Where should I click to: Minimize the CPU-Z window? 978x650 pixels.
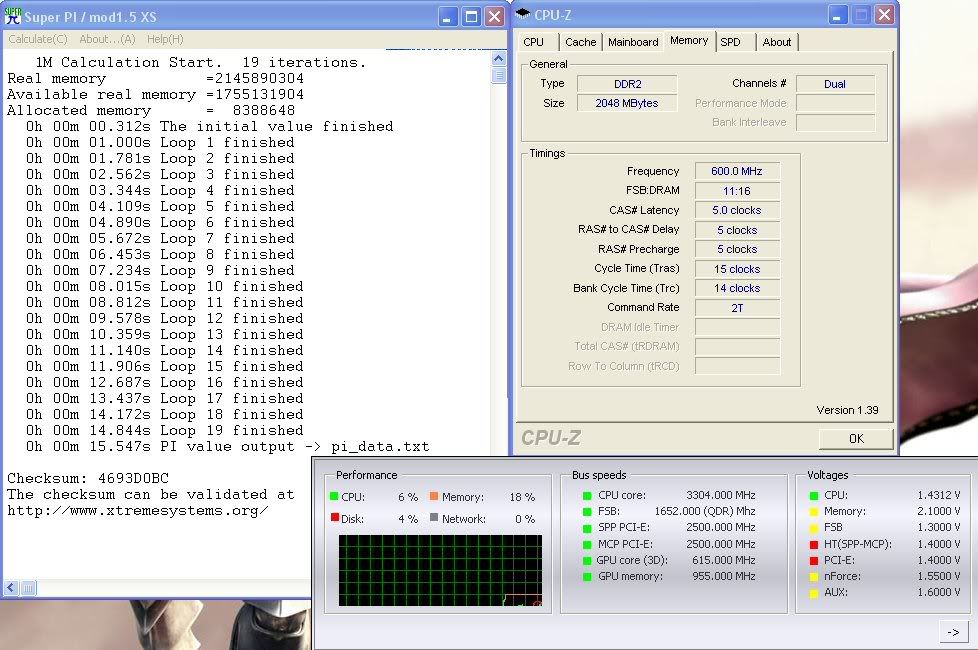pos(838,15)
